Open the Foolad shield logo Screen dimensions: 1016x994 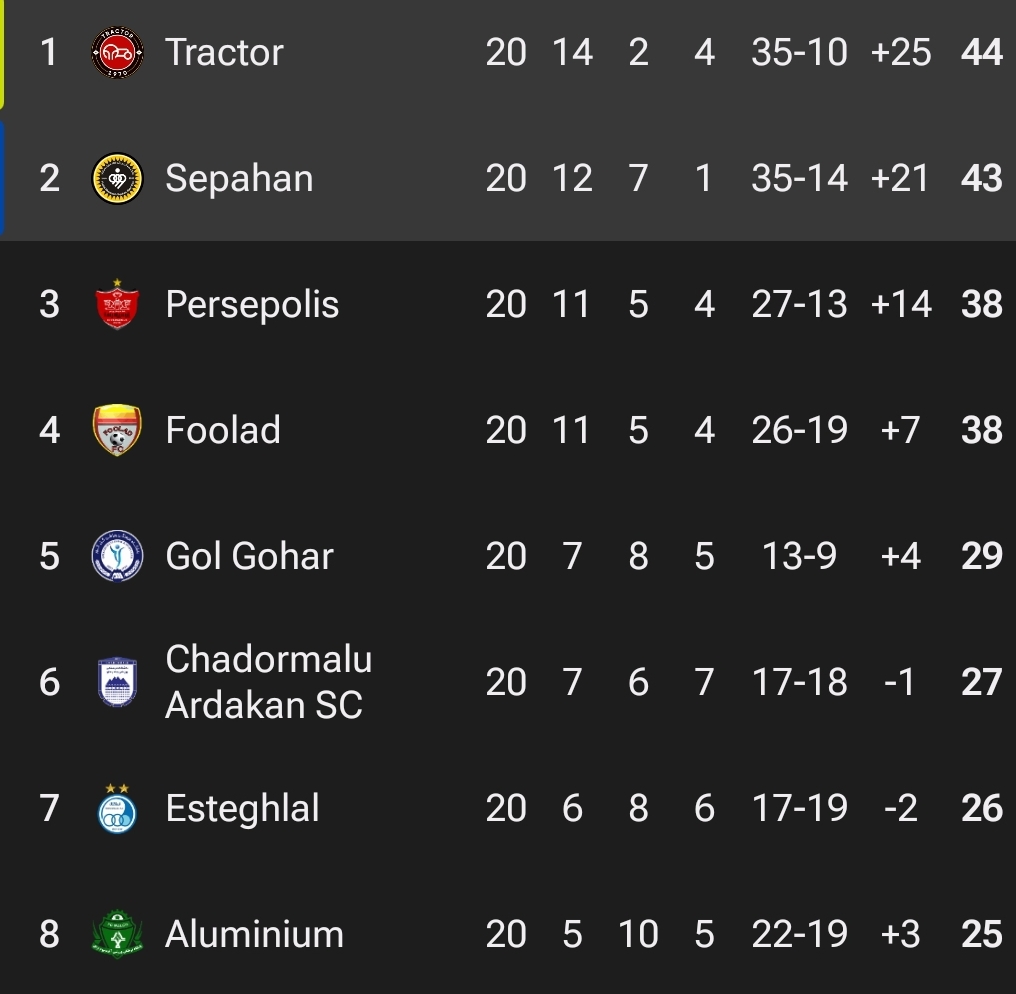pyautogui.click(x=117, y=430)
